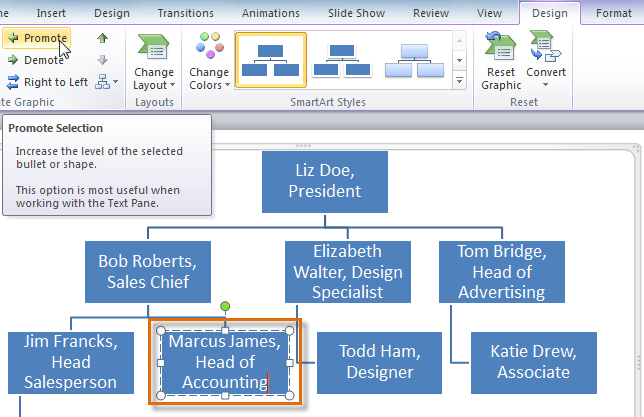
Task: Click the Demote button
Action: (37, 60)
